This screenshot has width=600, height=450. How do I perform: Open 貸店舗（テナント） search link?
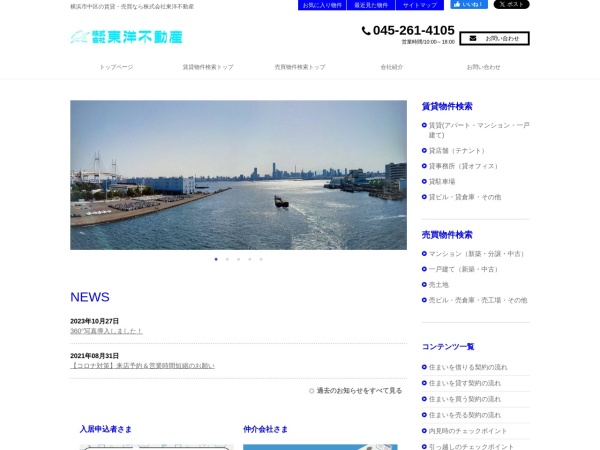tap(457, 151)
